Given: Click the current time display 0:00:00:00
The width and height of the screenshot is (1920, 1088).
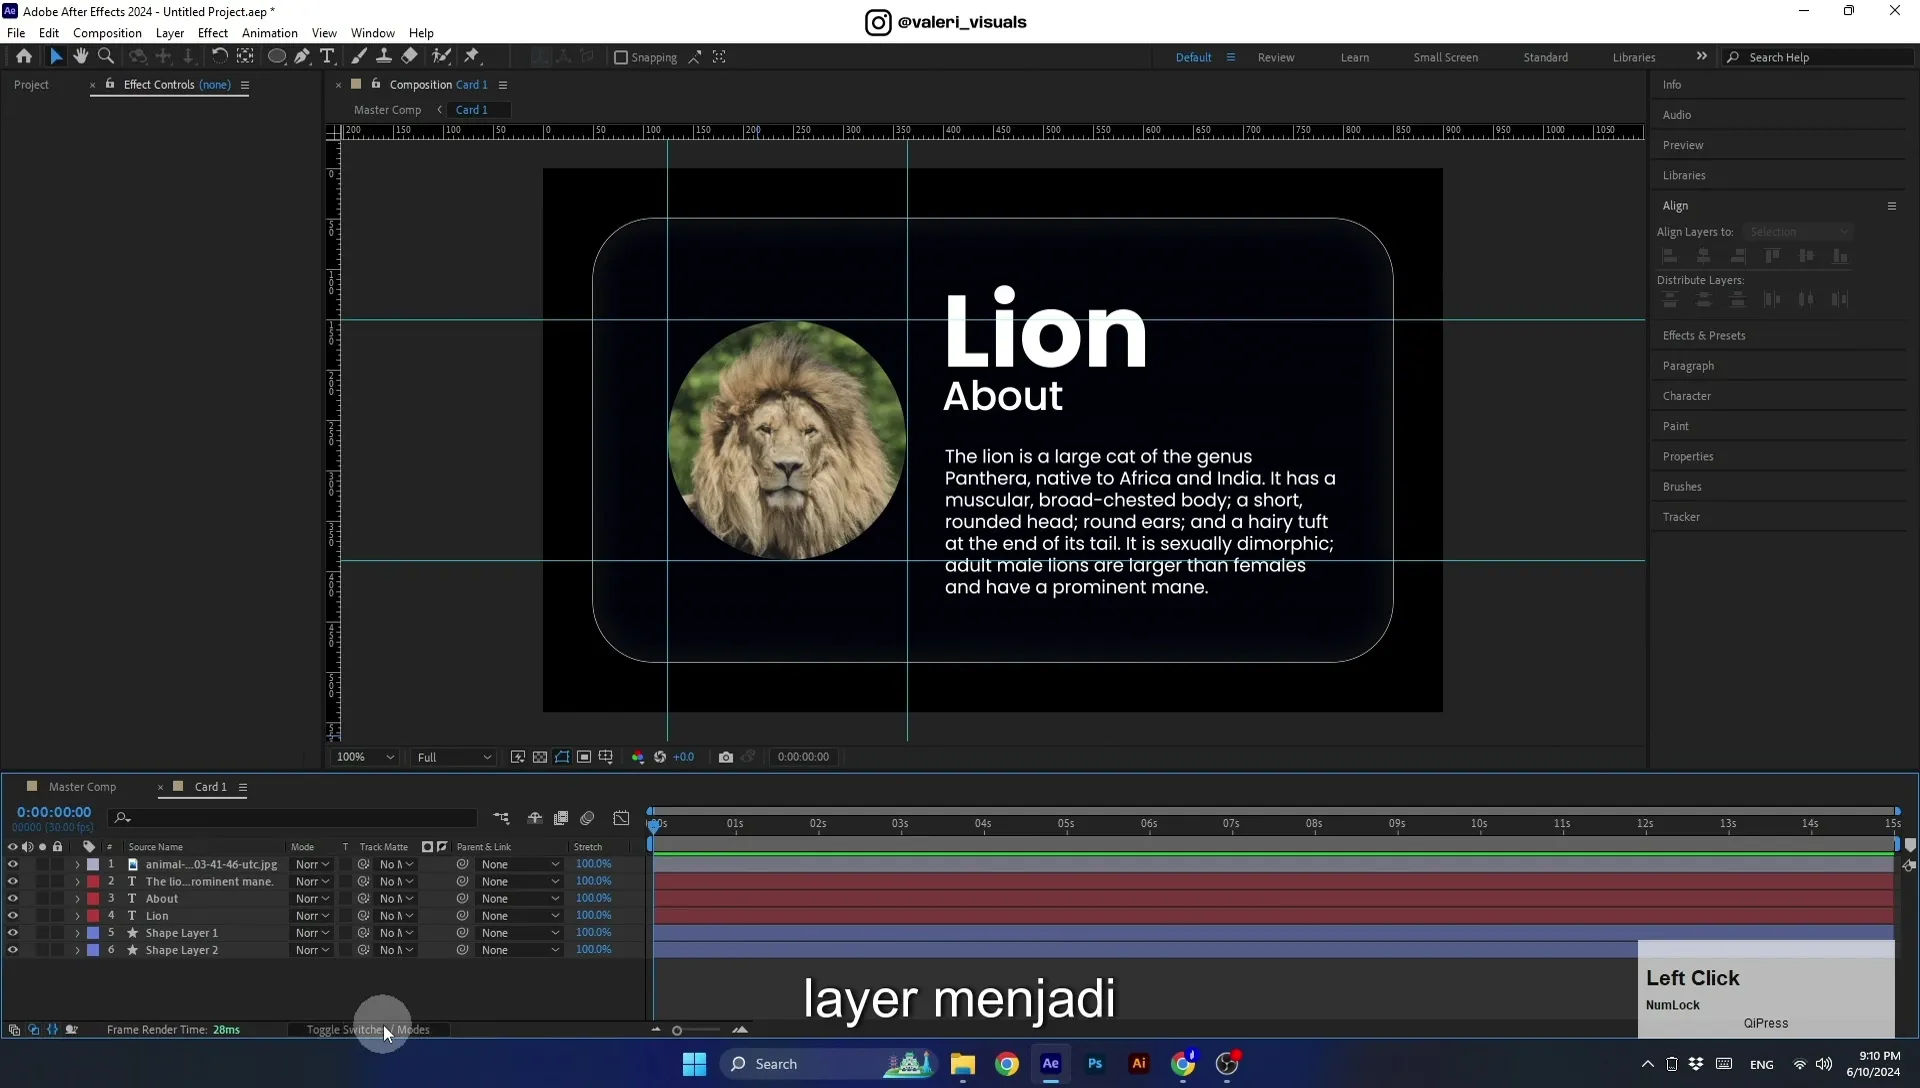Looking at the screenshot, I should click(54, 812).
